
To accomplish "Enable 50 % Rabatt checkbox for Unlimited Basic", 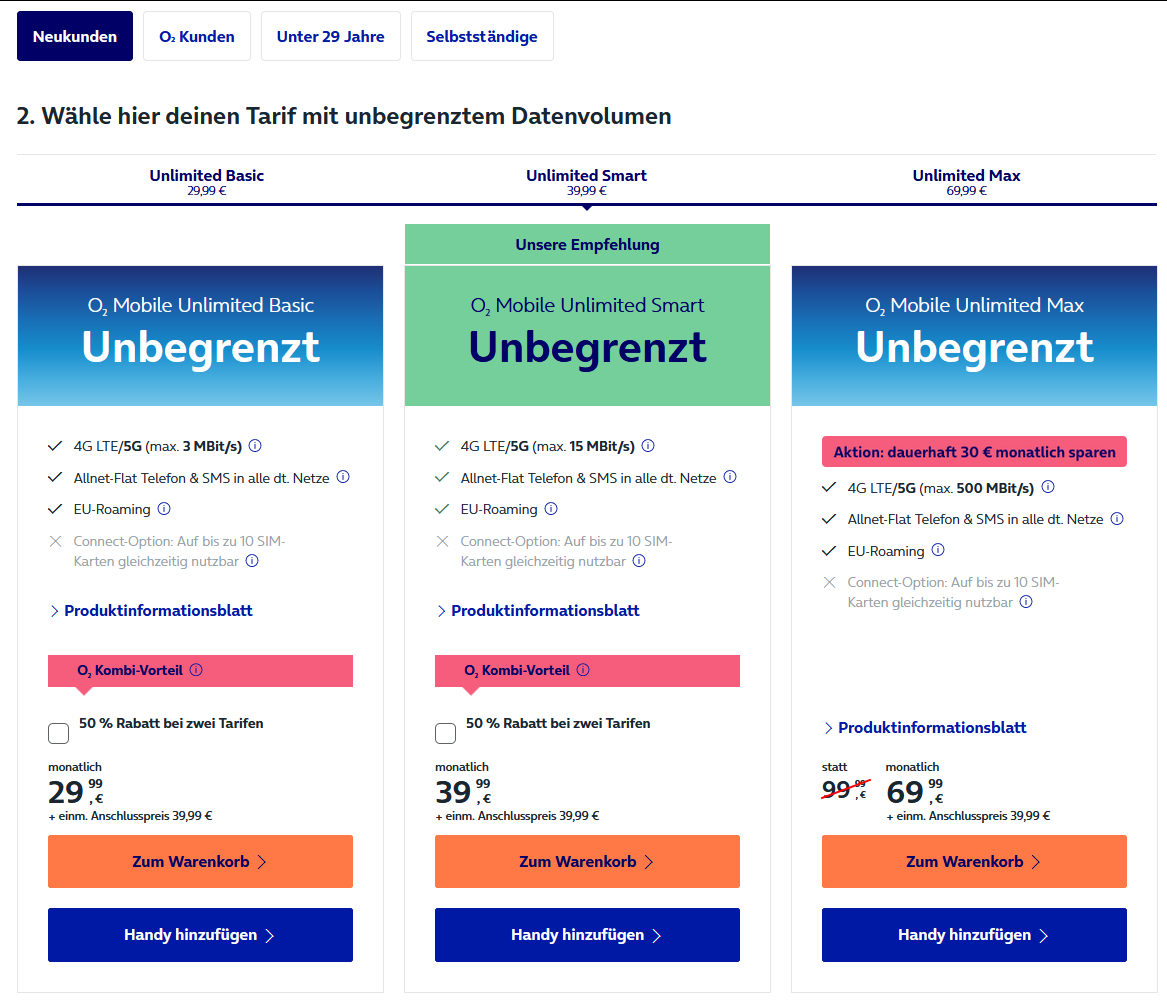I will click(x=59, y=733).
